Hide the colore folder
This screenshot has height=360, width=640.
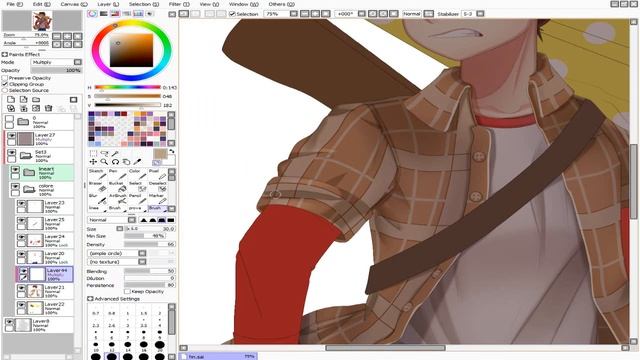click(x=15, y=187)
